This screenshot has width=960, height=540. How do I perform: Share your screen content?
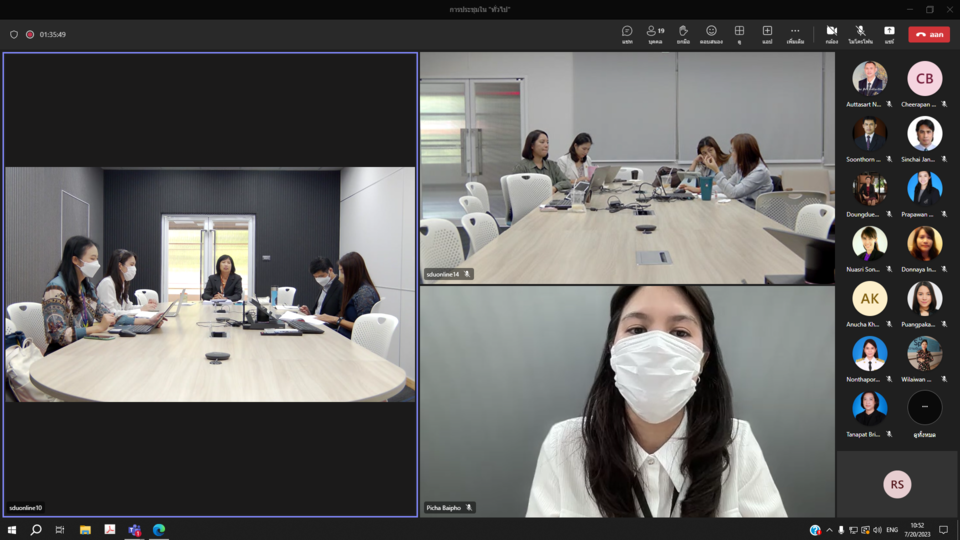(x=889, y=34)
